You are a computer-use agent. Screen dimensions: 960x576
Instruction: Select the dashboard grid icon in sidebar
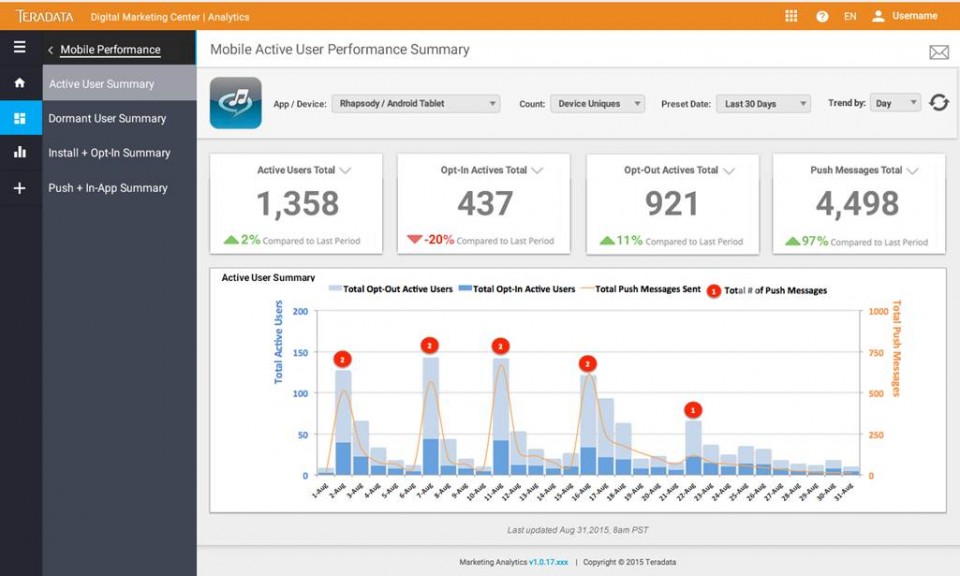20,118
